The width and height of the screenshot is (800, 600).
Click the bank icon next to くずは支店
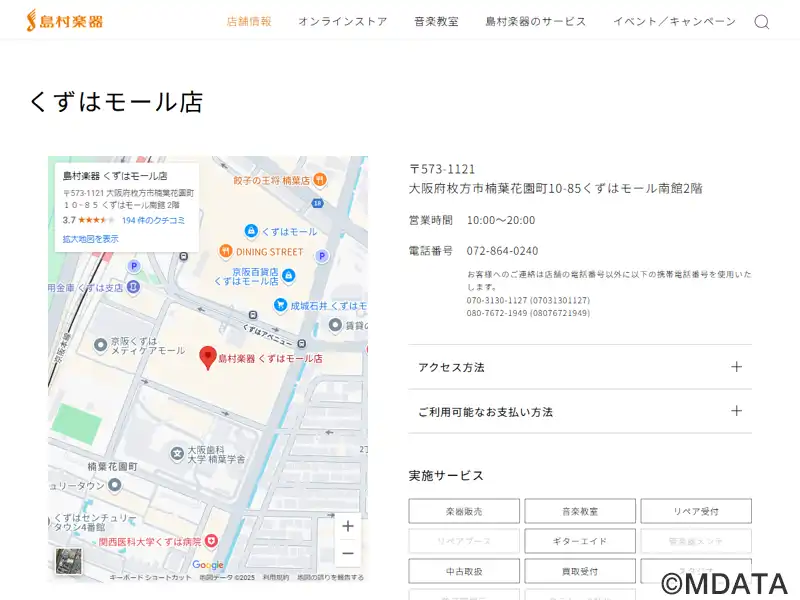click(x=133, y=287)
